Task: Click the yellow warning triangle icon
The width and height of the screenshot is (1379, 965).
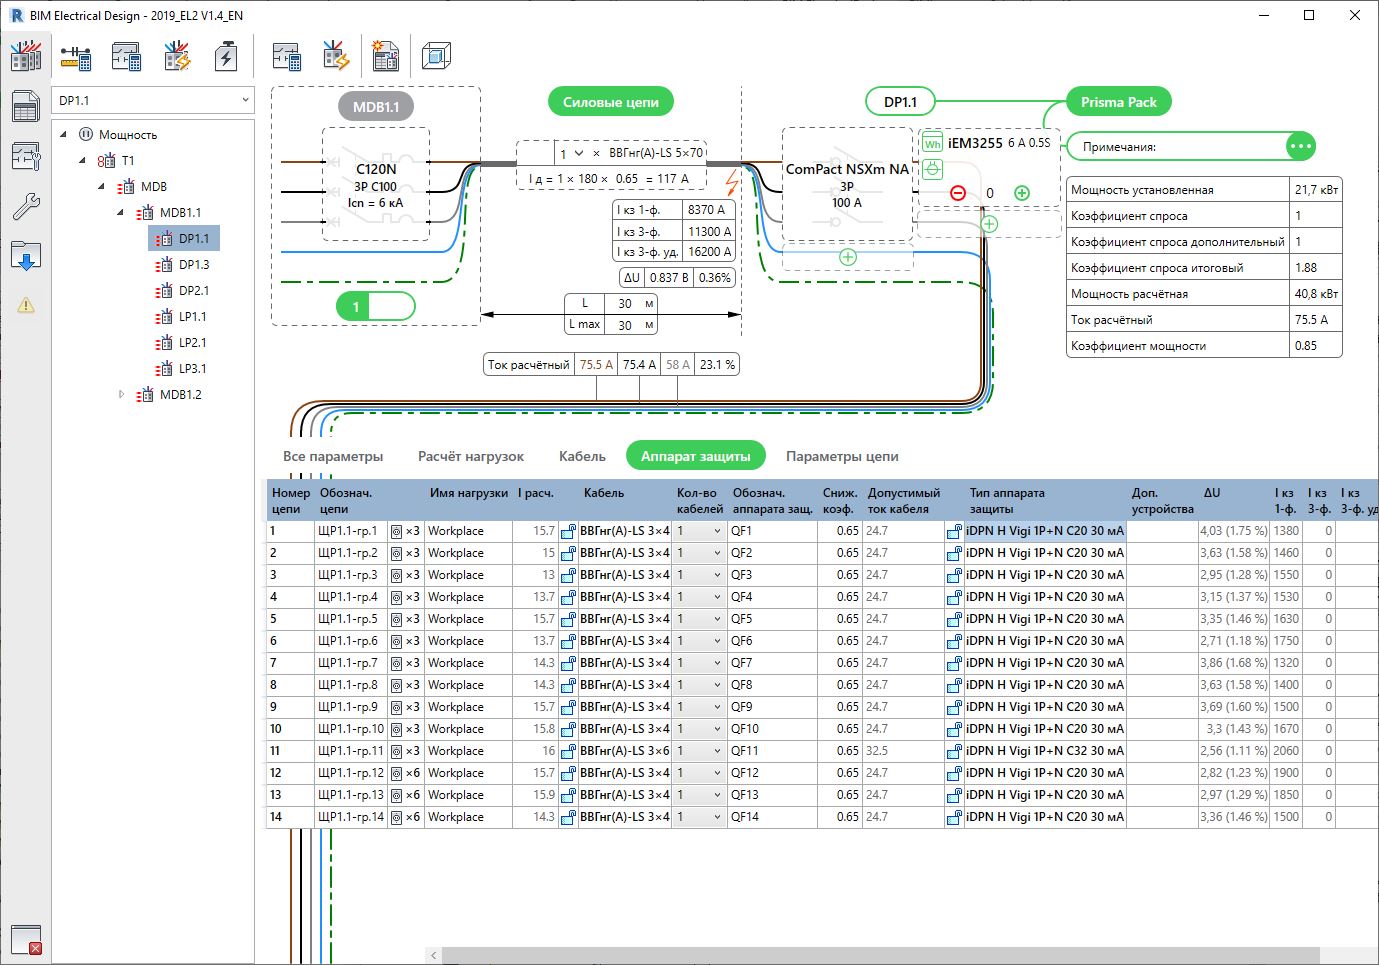Action: click(26, 306)
